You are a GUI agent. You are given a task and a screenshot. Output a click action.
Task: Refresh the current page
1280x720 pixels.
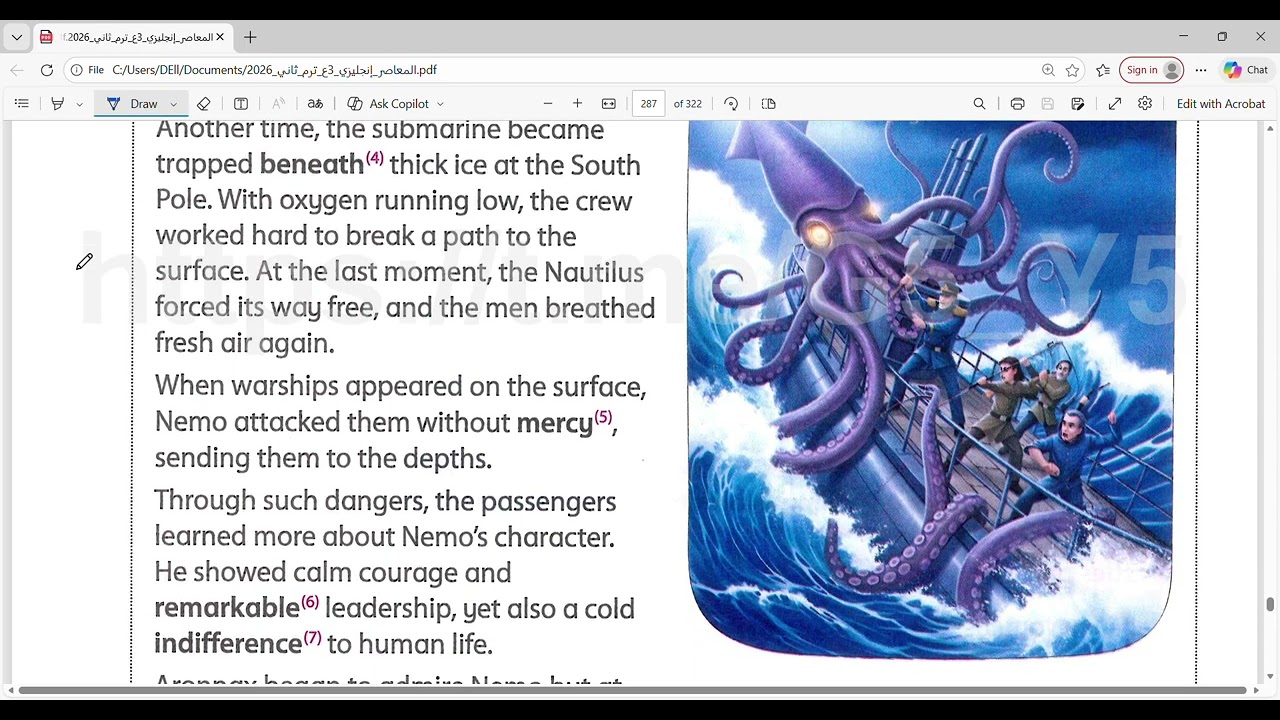[47, 70]
